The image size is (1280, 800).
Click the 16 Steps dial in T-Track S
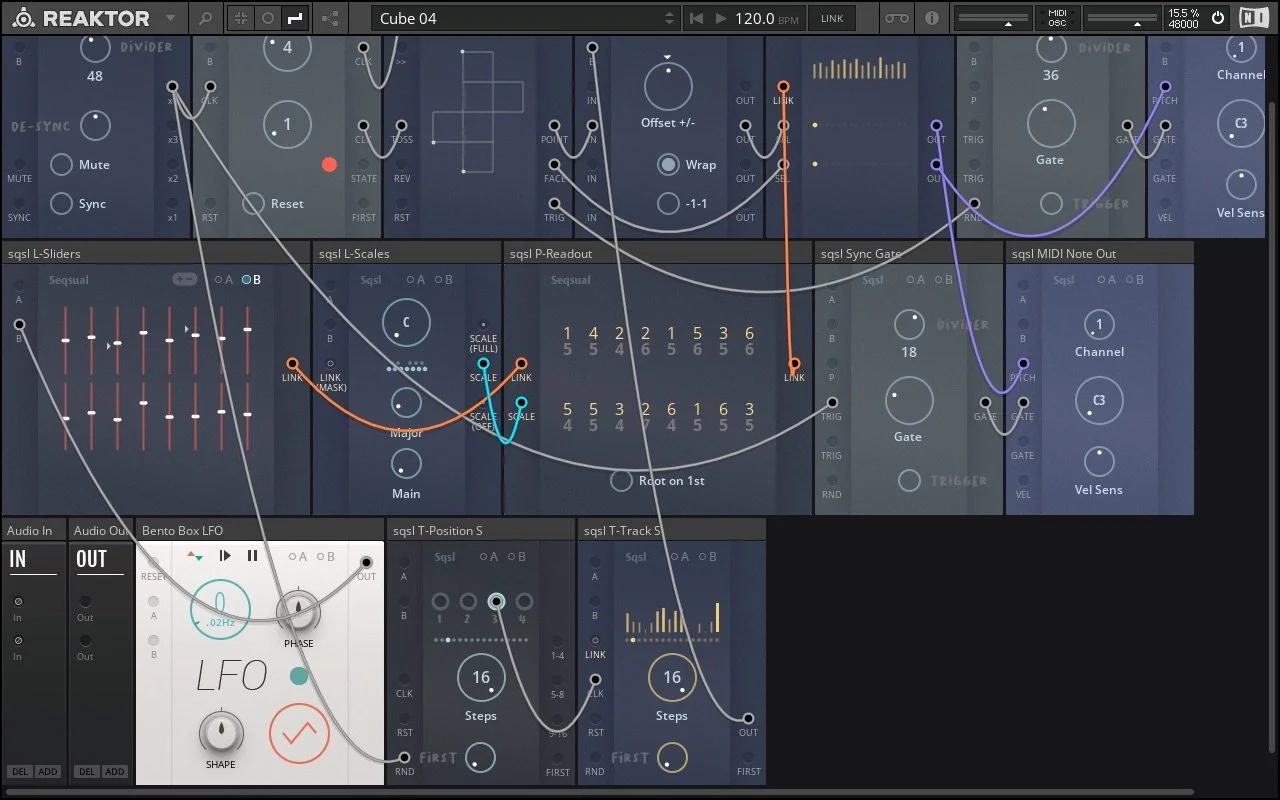(x=672, y=677)
